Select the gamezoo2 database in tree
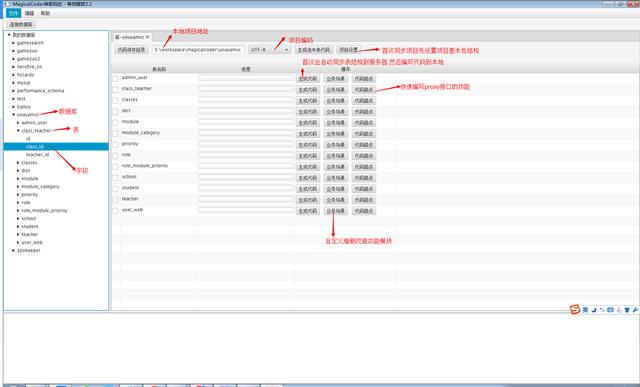This screenshot has height=387, width=640. [x=29, y=59]
